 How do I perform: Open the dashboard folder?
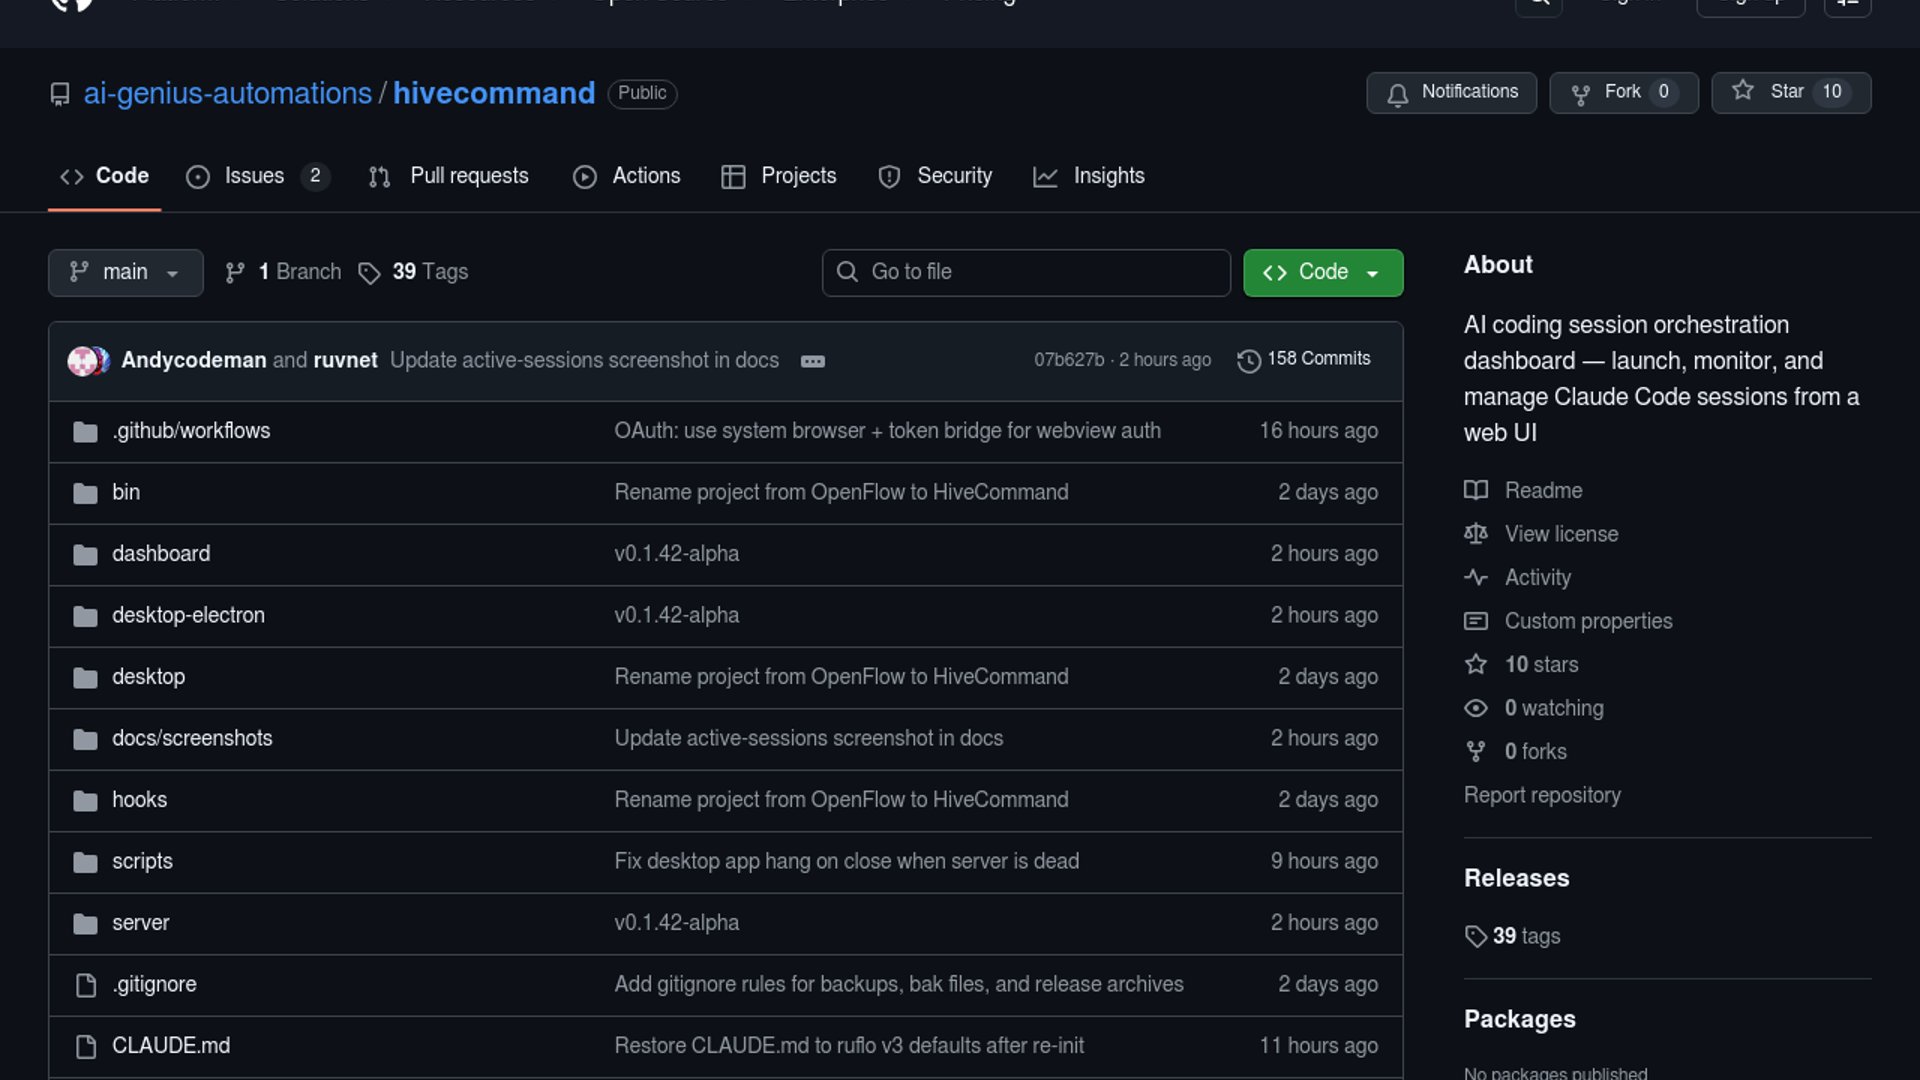161,554
